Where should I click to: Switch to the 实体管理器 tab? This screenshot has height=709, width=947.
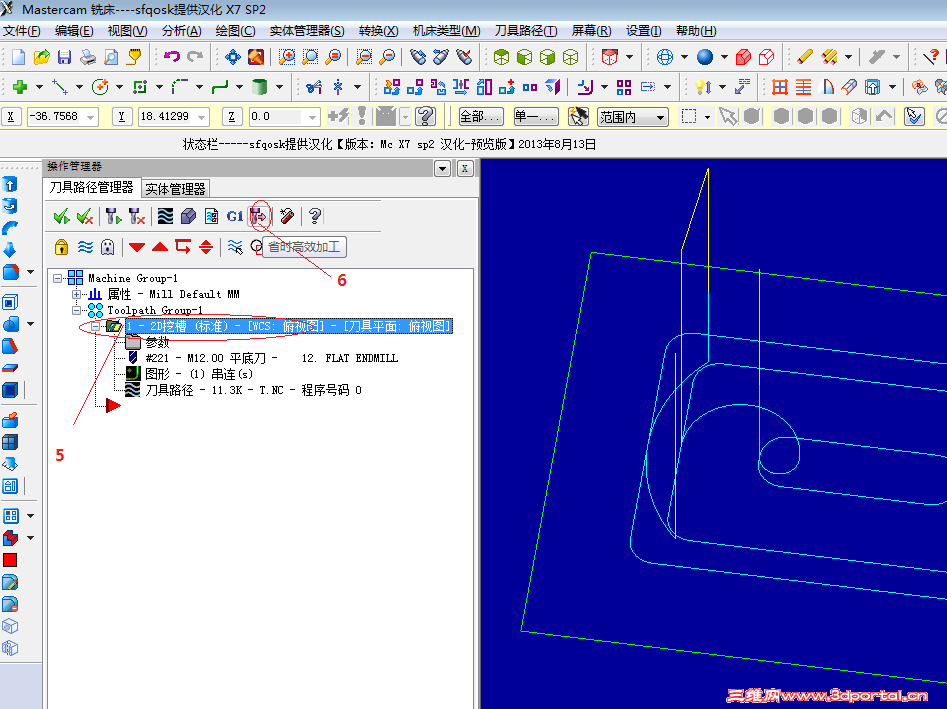pyautogui.click(x=175, y=189)
